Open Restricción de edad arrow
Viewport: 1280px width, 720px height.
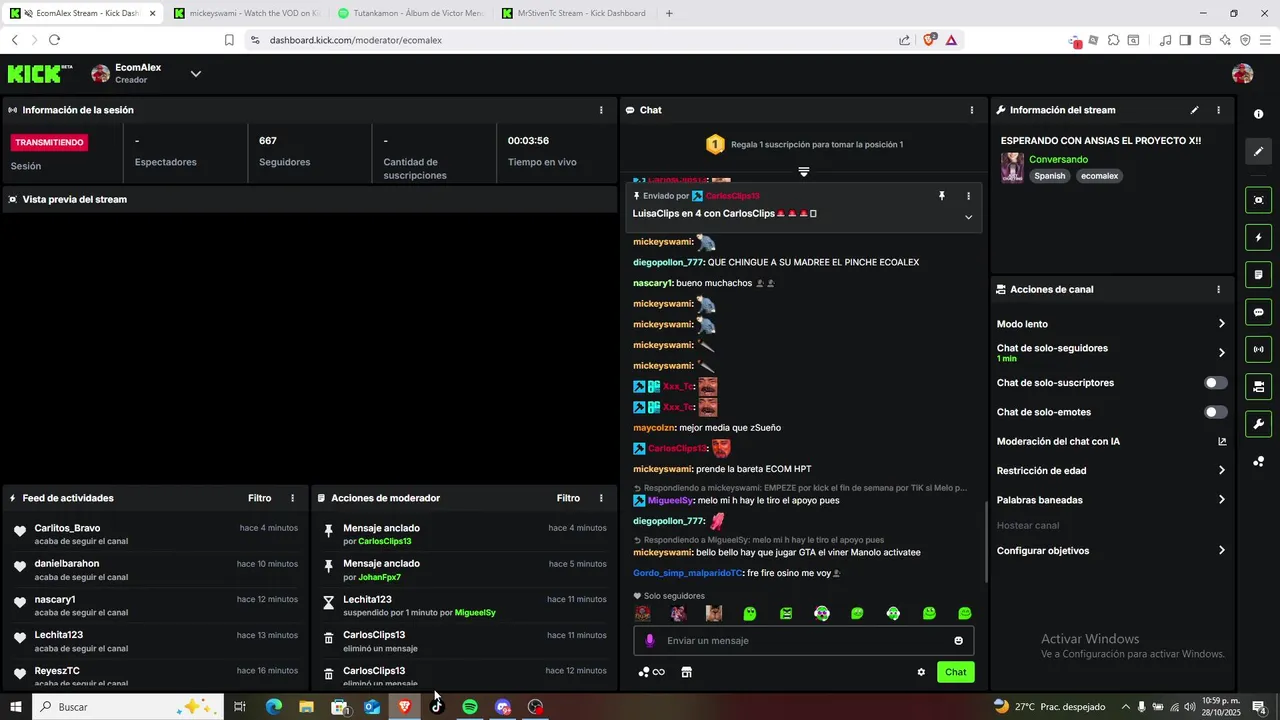coord(1221,470)
